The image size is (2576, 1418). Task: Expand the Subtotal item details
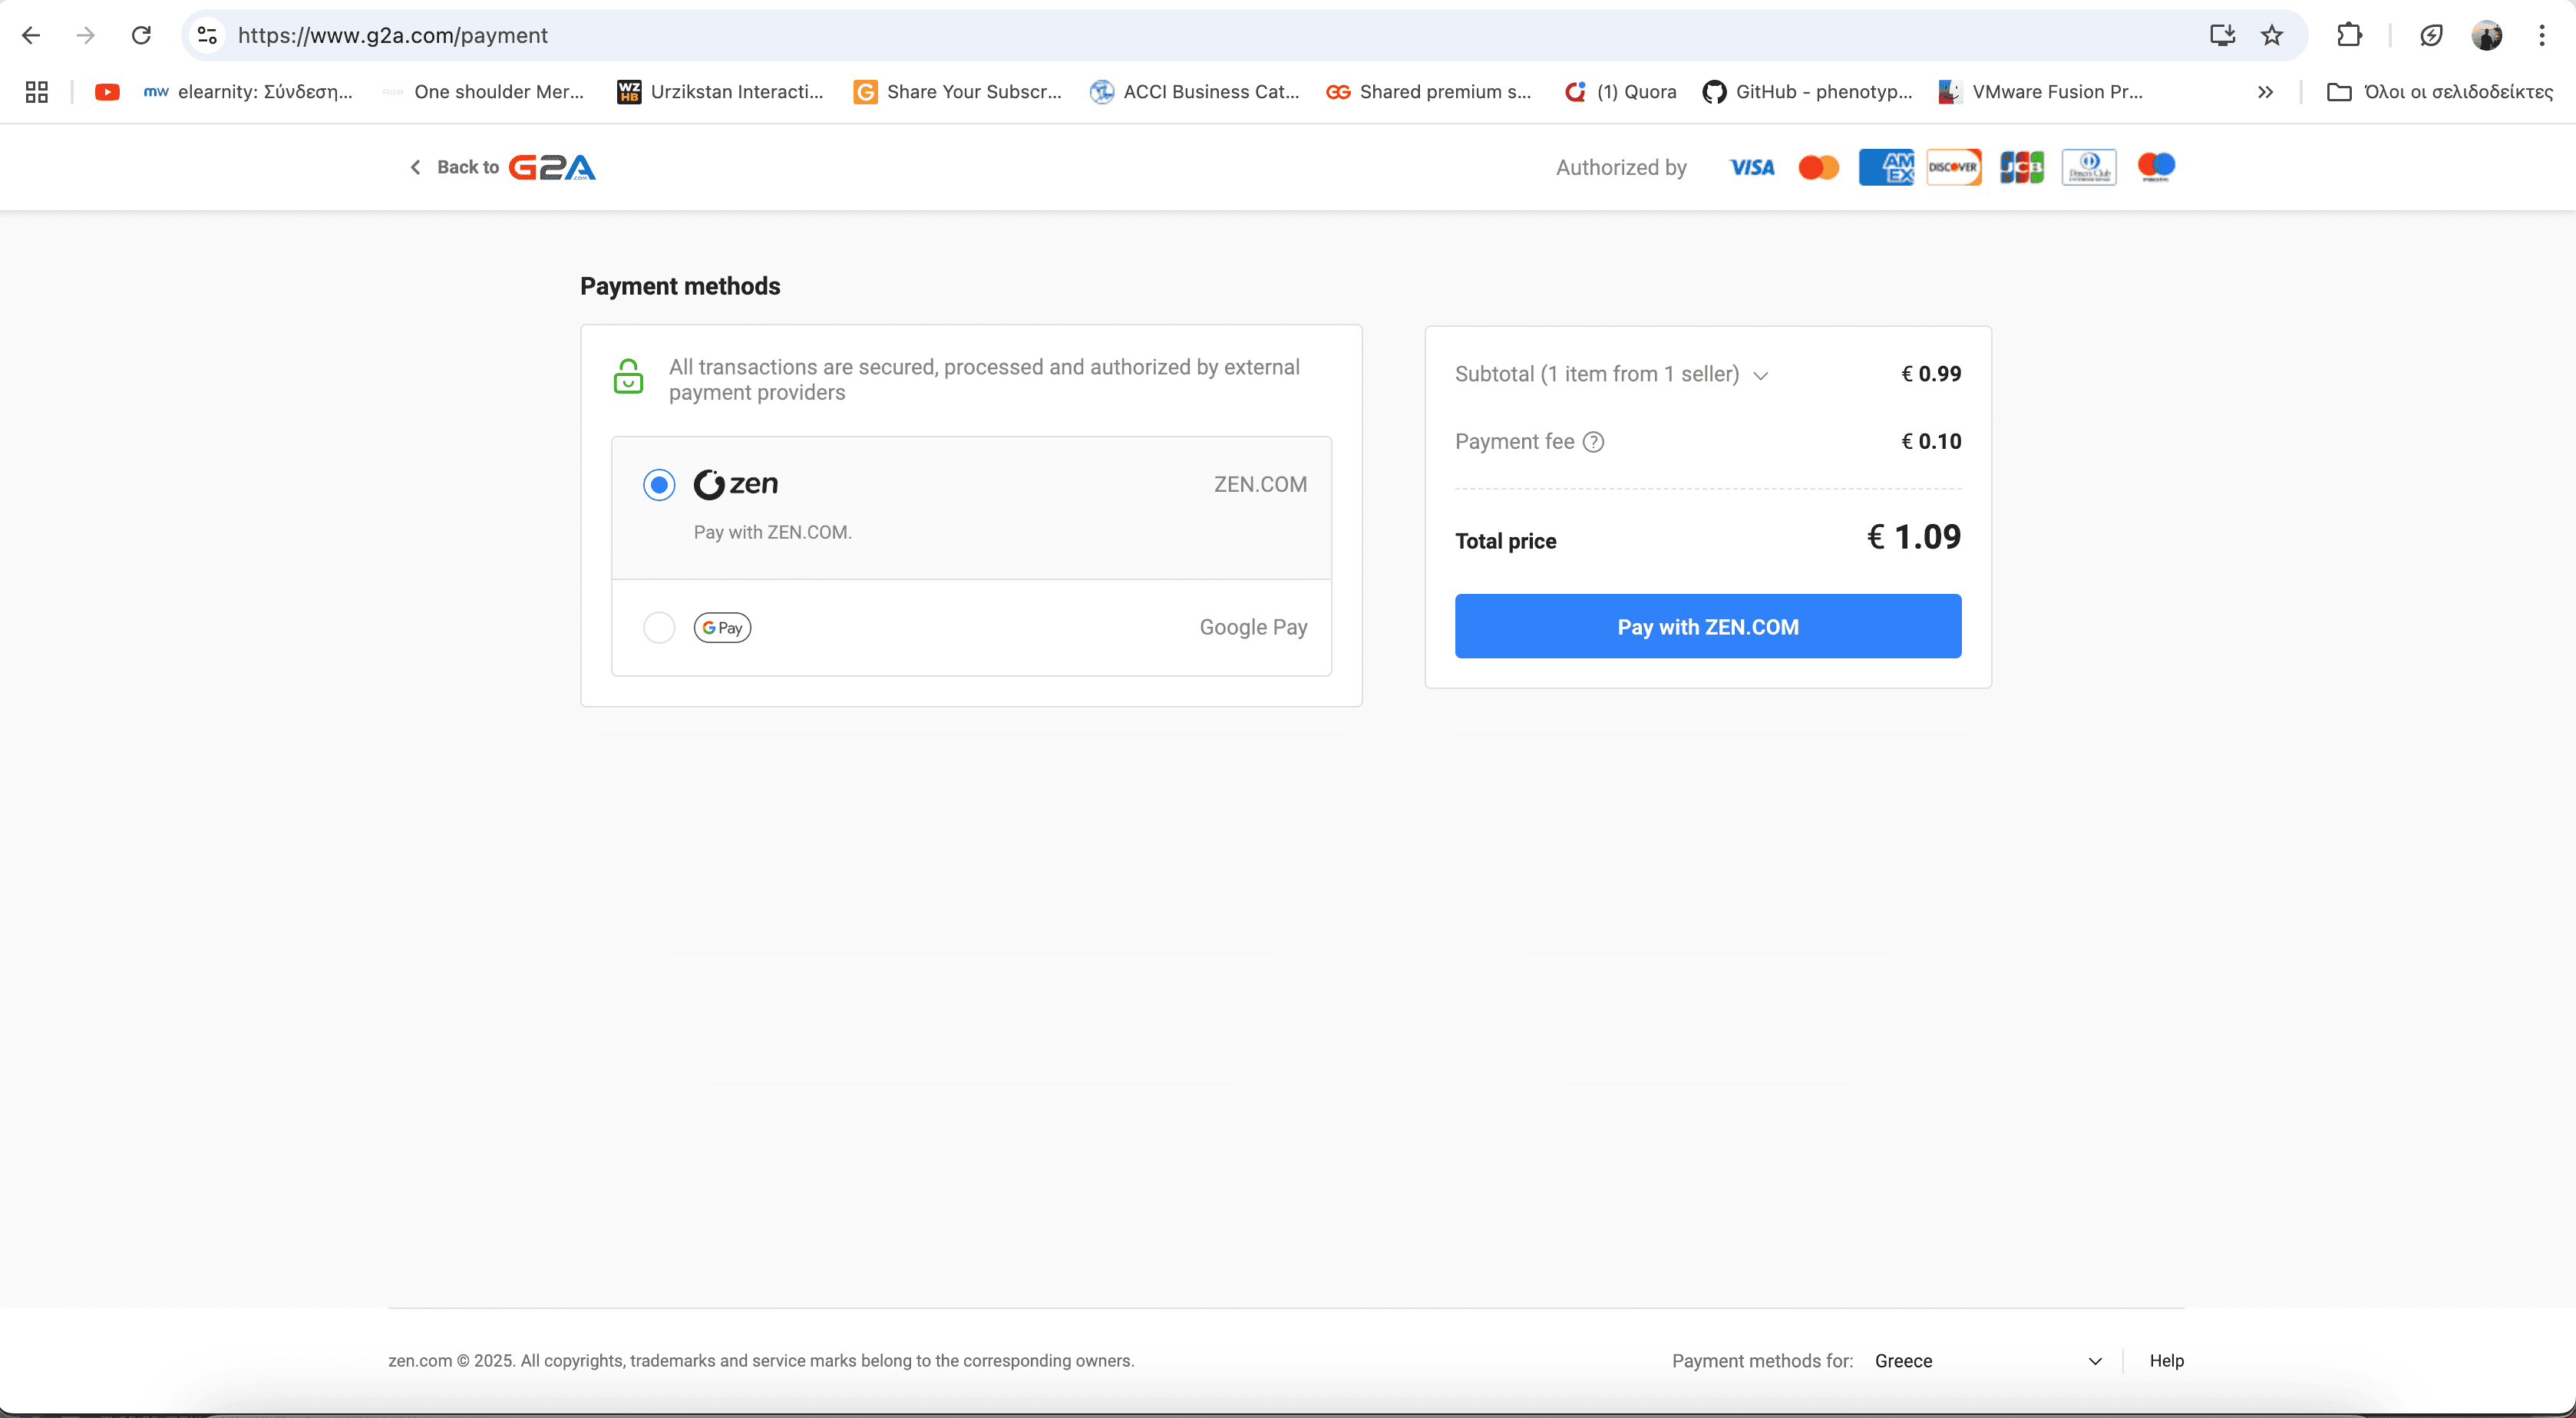1761,376
